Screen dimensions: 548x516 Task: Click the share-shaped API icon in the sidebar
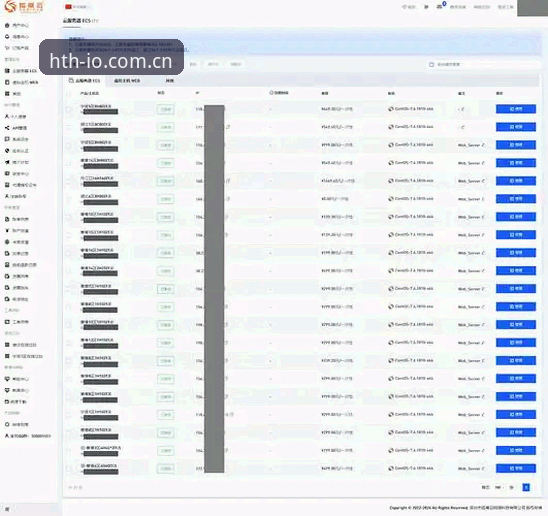tap(7, 128)
